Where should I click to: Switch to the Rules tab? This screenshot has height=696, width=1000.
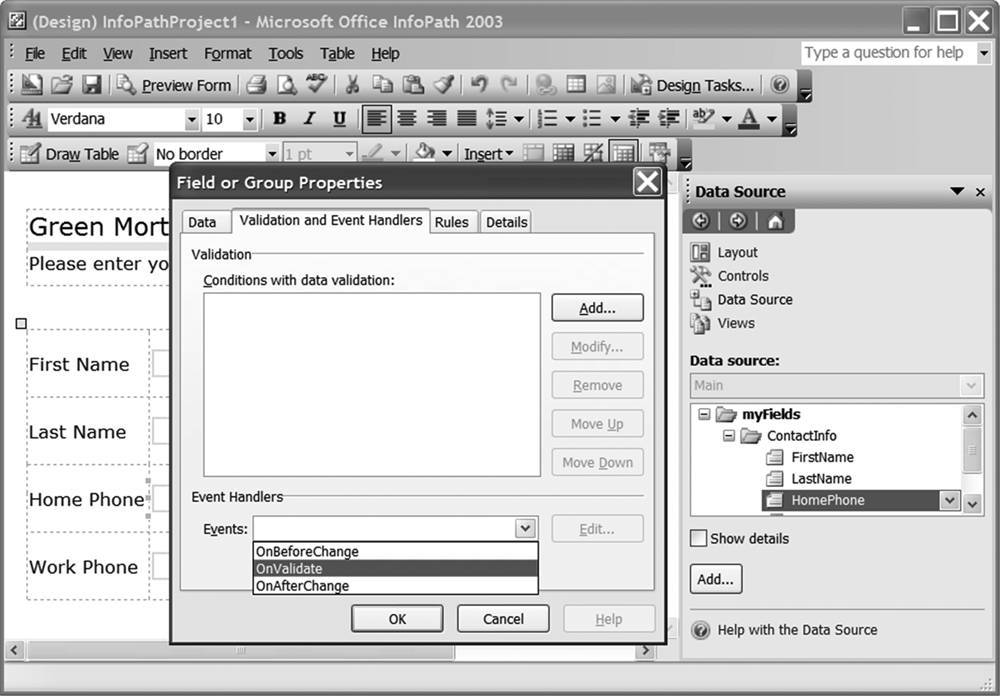click(452, 222)
